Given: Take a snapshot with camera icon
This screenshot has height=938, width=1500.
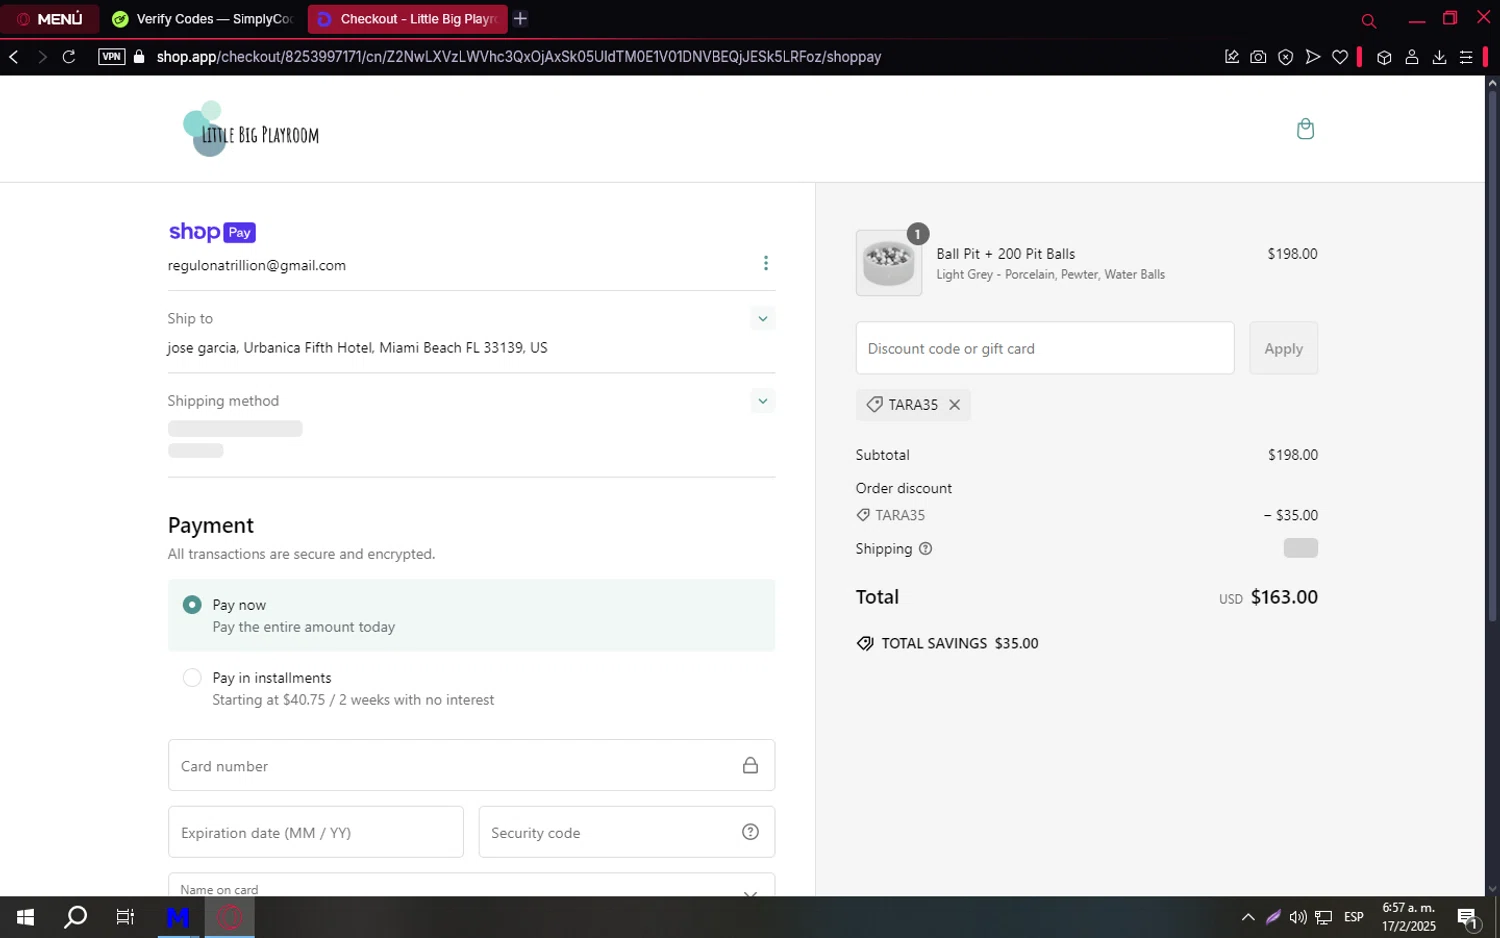Looking at the screenshot, I should coord(1258,57).
